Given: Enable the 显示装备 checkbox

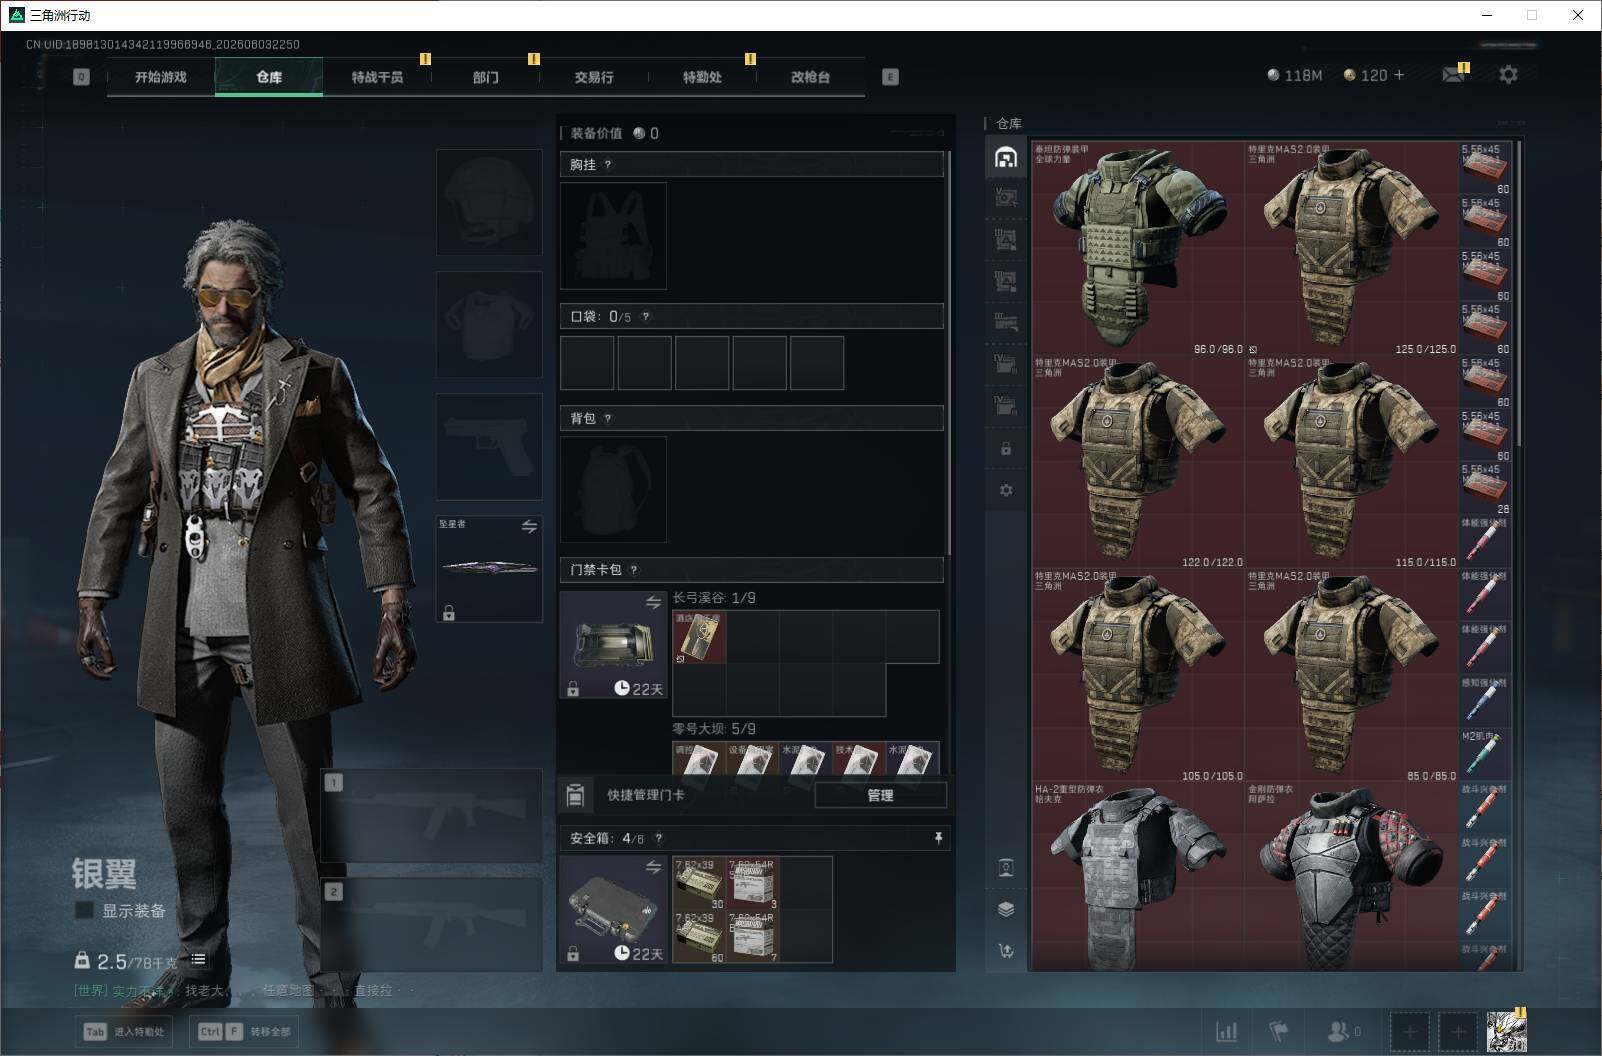Looking at the screenshot, I should point(85,910).
